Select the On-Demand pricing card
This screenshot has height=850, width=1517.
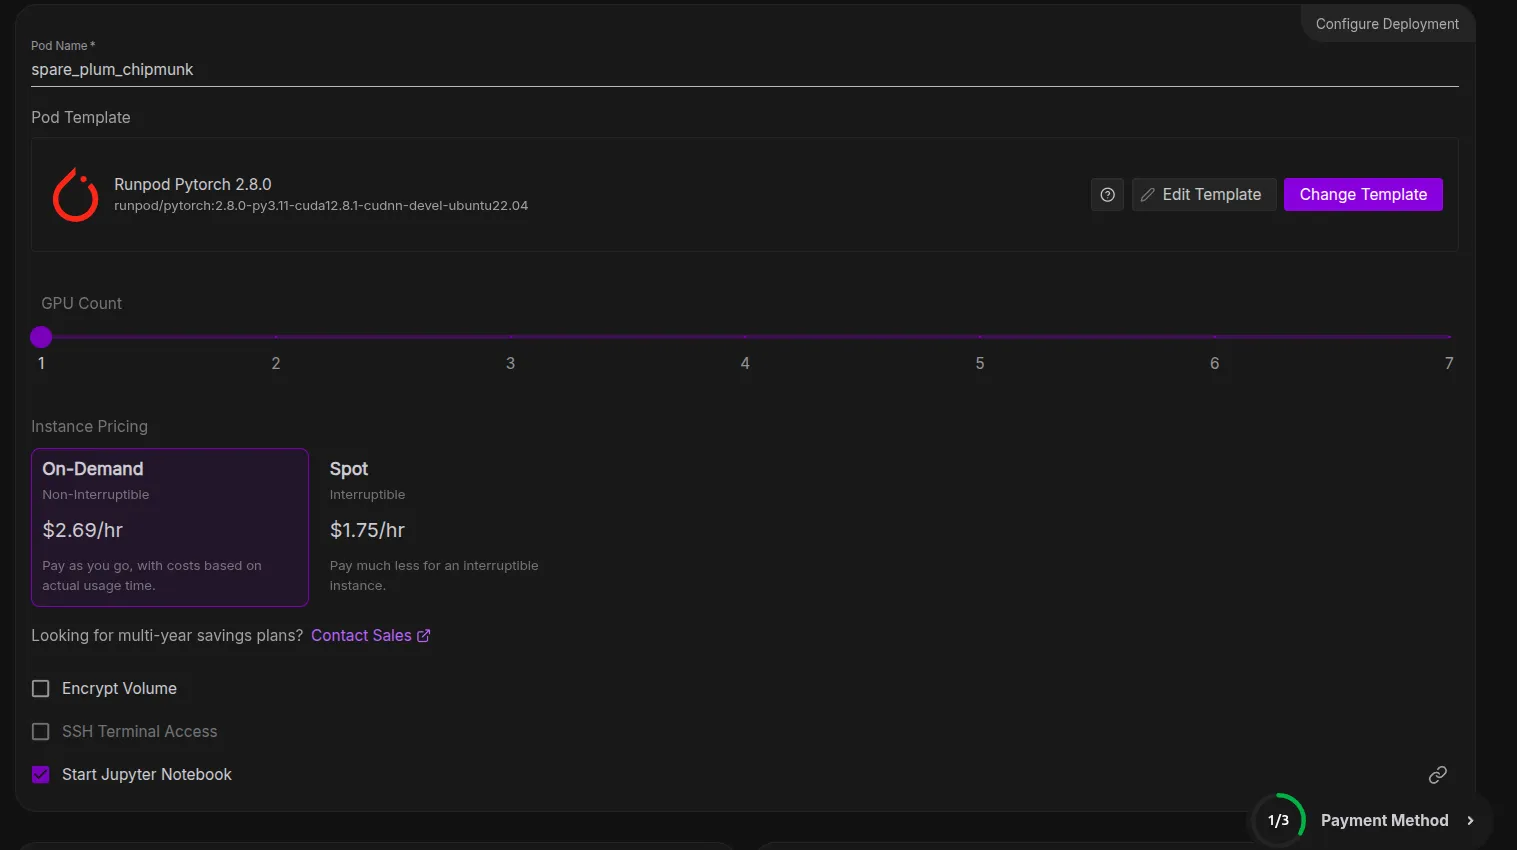pos(170,527)
